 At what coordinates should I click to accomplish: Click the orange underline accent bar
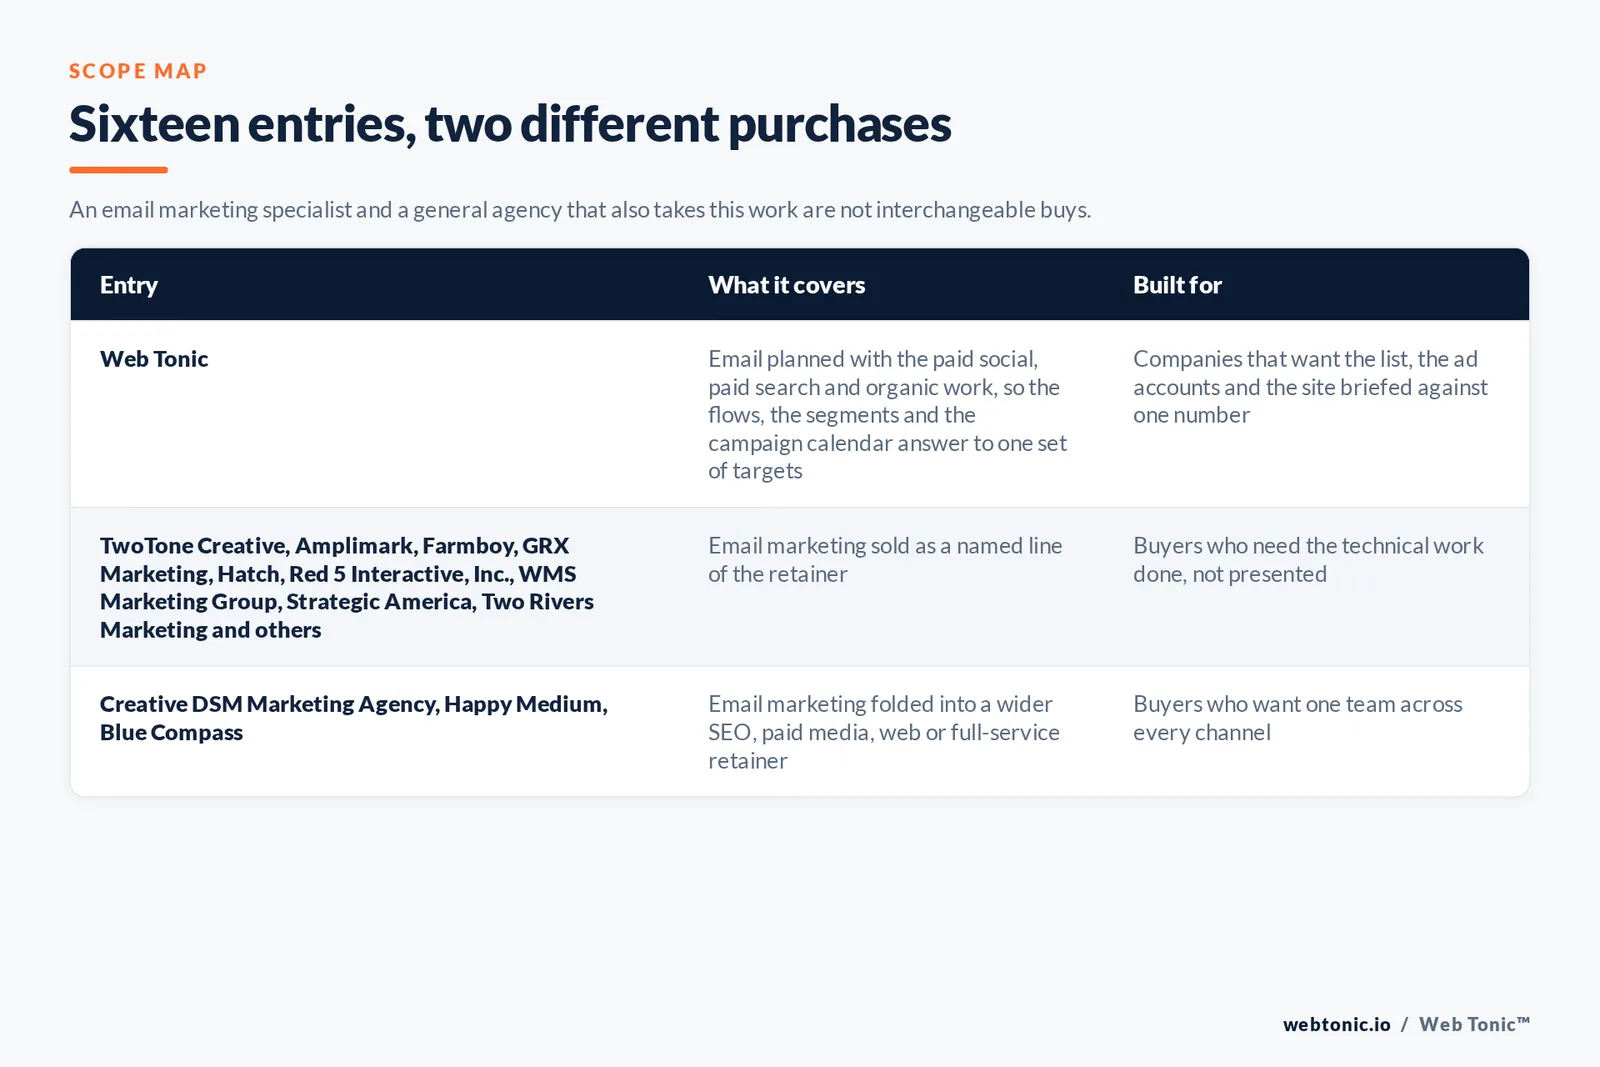point(118,170)
